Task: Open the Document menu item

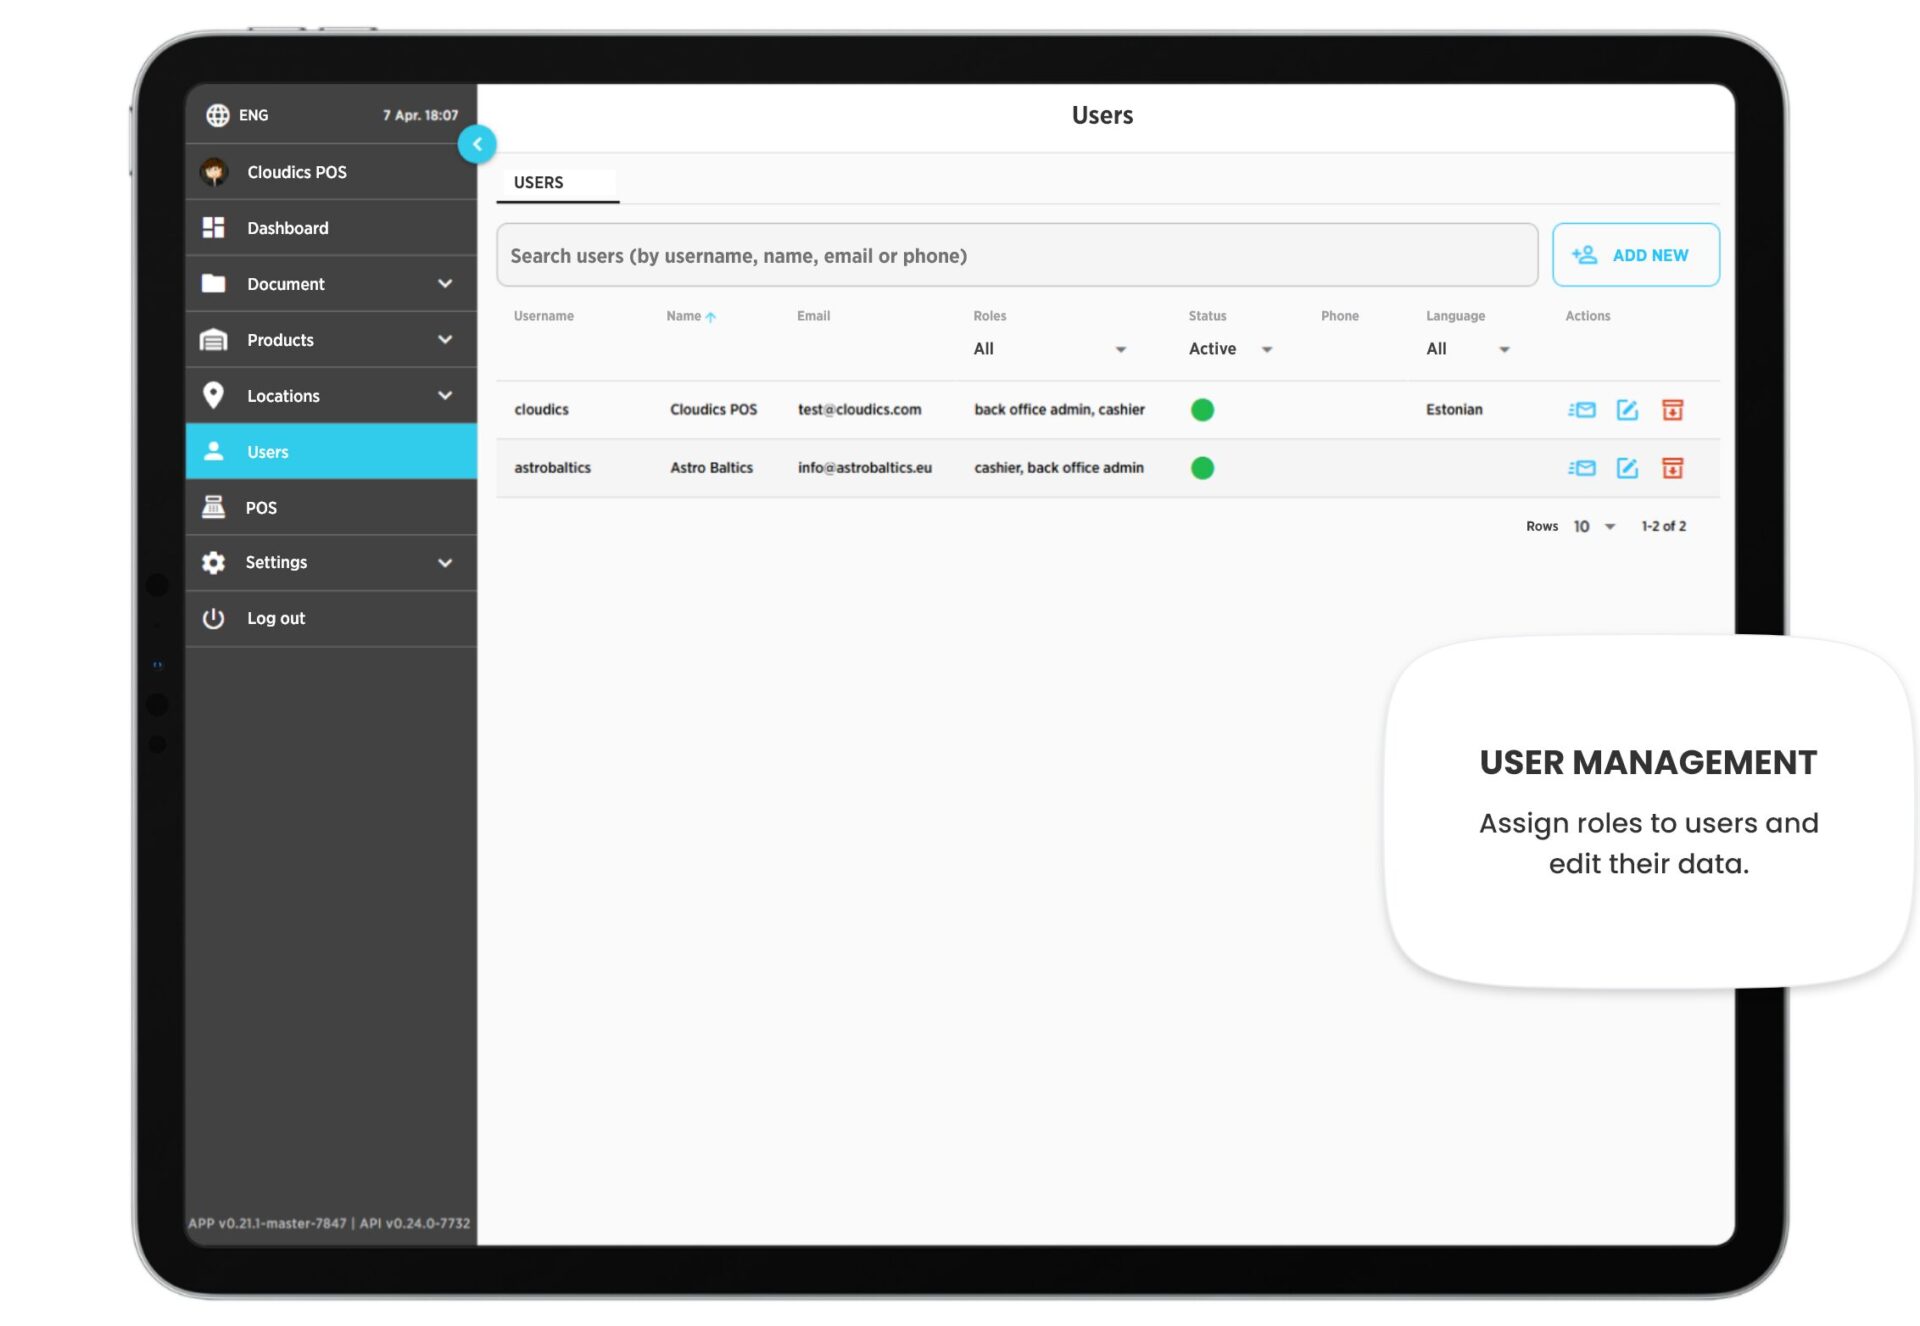Action: 331,284
